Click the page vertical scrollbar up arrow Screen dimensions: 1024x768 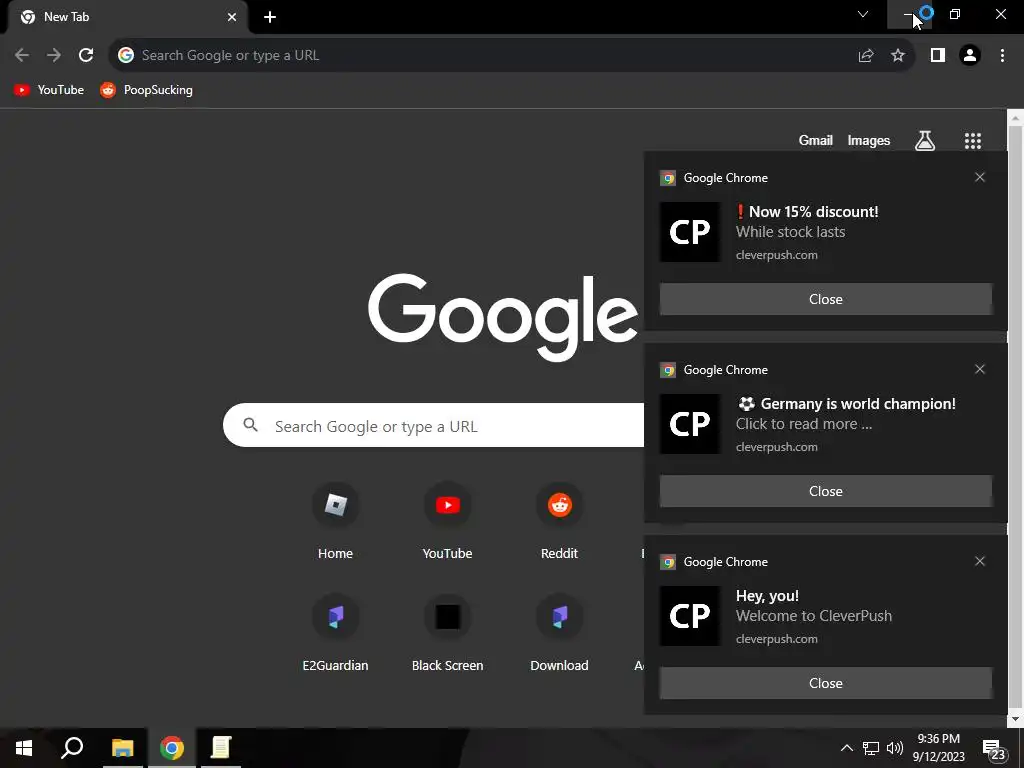pos(1016,118)
